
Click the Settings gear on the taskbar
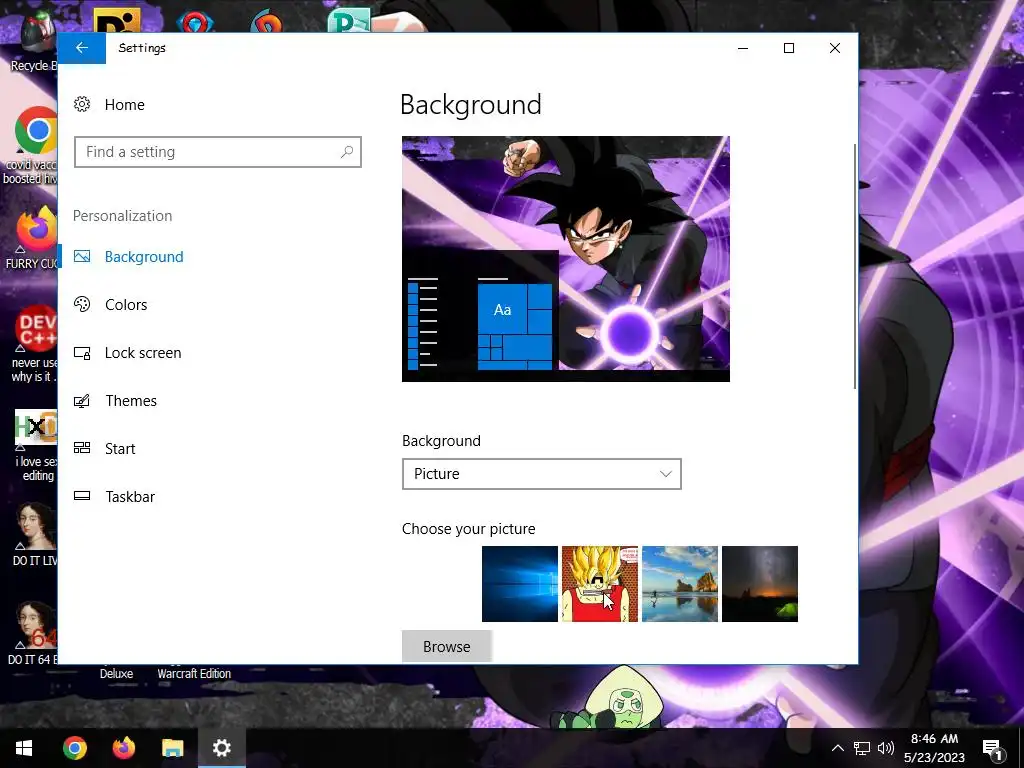(x=221, y=748)
